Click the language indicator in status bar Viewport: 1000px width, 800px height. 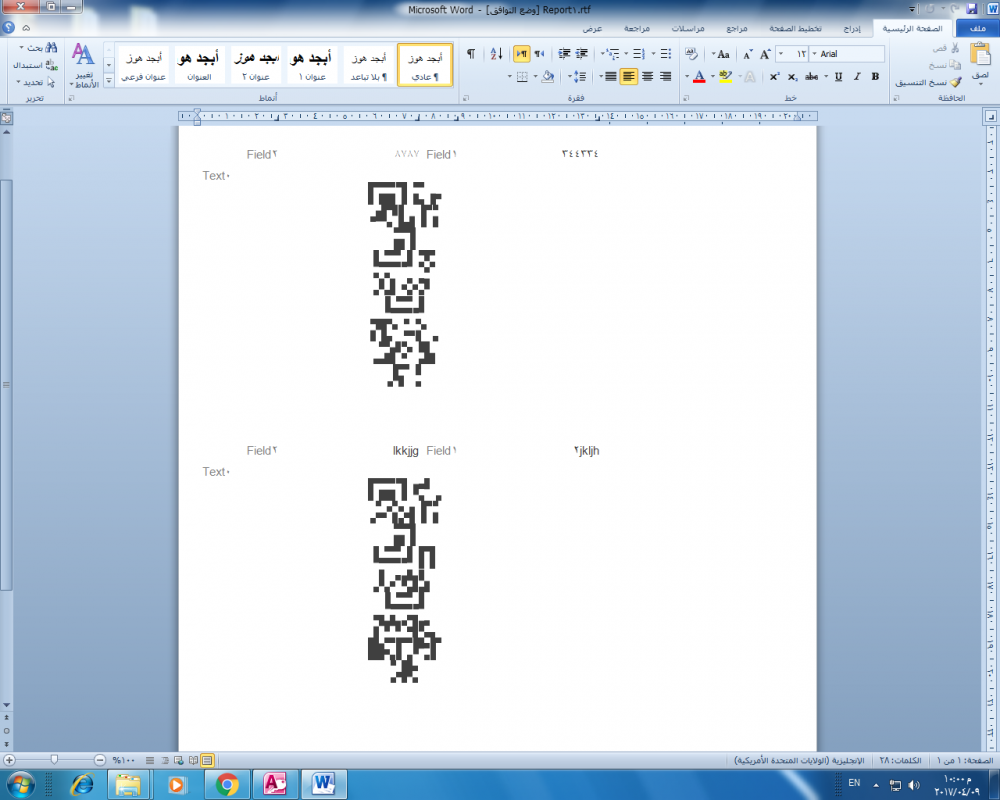point(799,760)
